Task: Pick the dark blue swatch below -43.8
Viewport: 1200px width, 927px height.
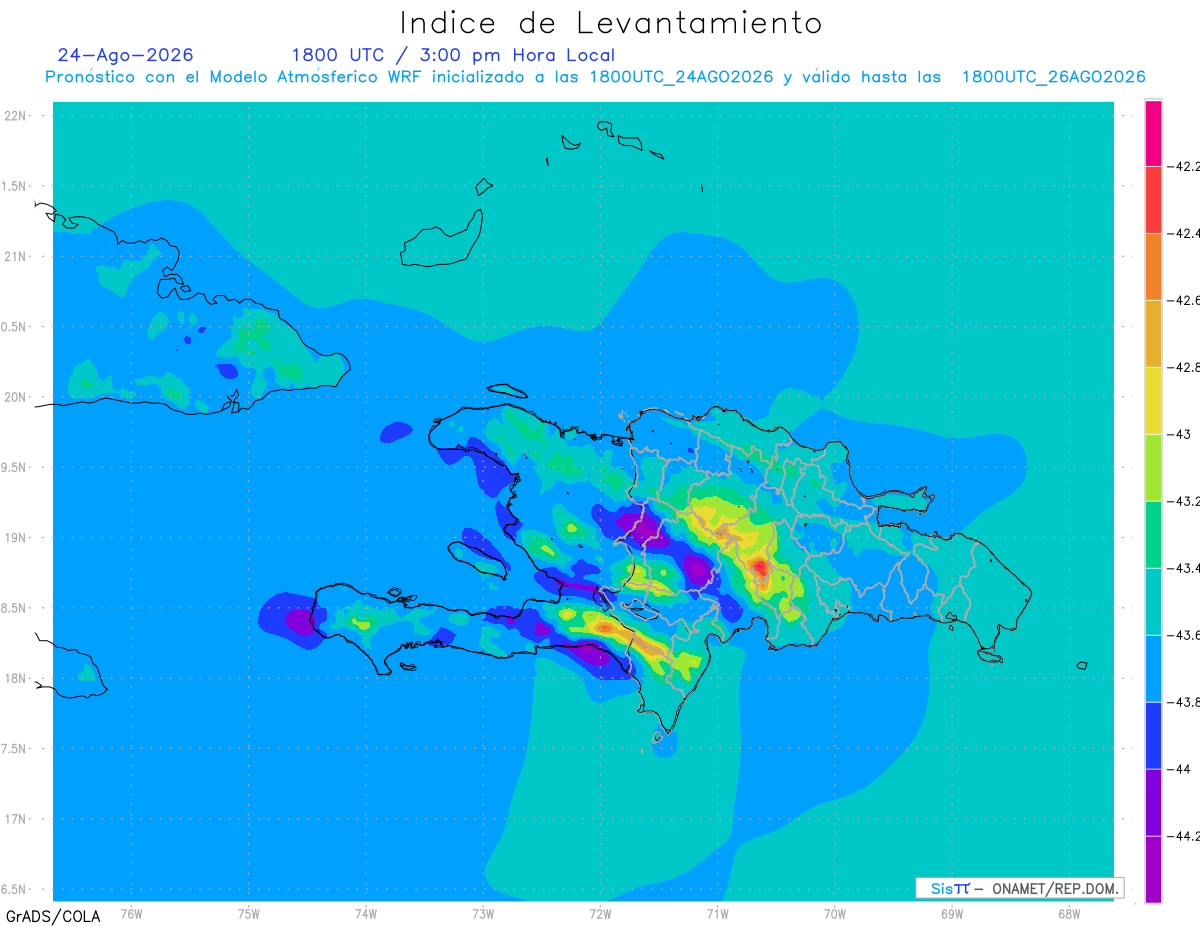Action: (x=1153, y=736)
